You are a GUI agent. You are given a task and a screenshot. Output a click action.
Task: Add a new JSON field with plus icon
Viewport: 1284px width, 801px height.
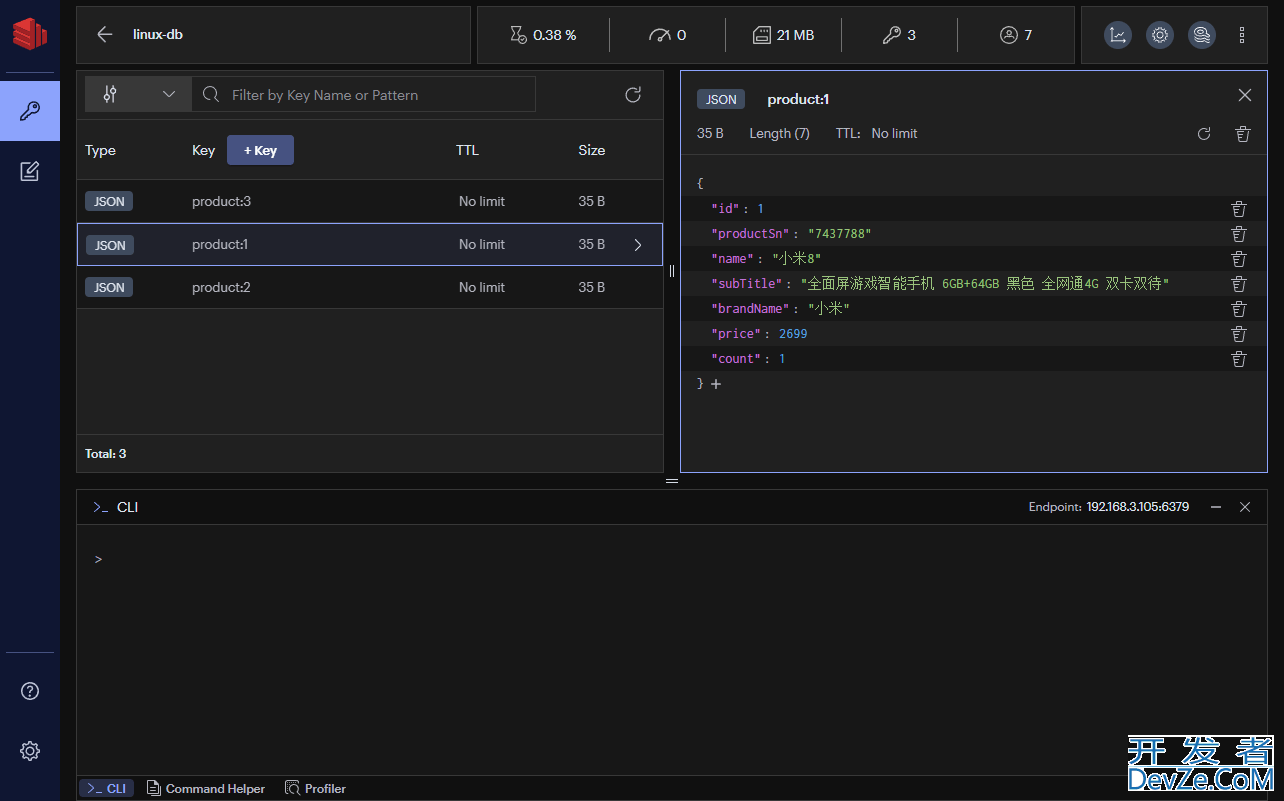point(716,384)
